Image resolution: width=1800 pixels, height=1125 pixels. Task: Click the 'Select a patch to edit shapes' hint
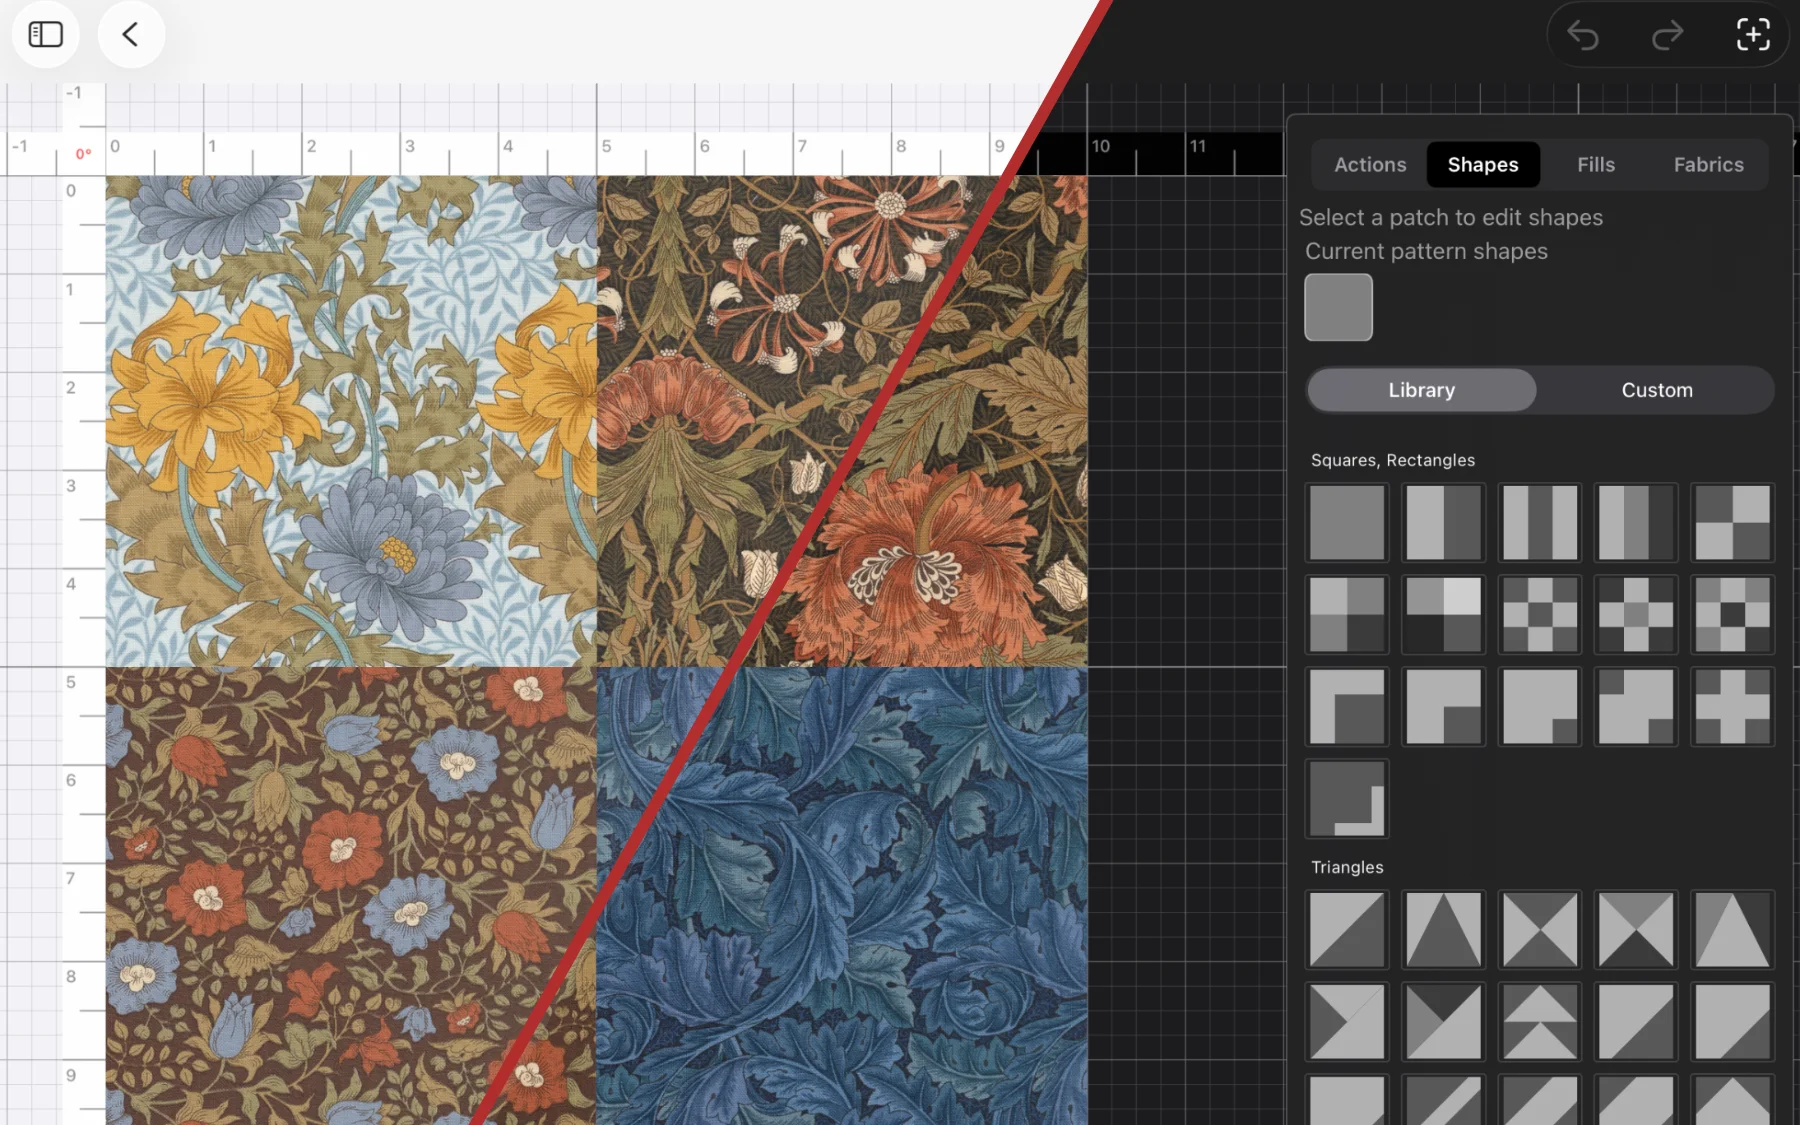[1451, 218]
